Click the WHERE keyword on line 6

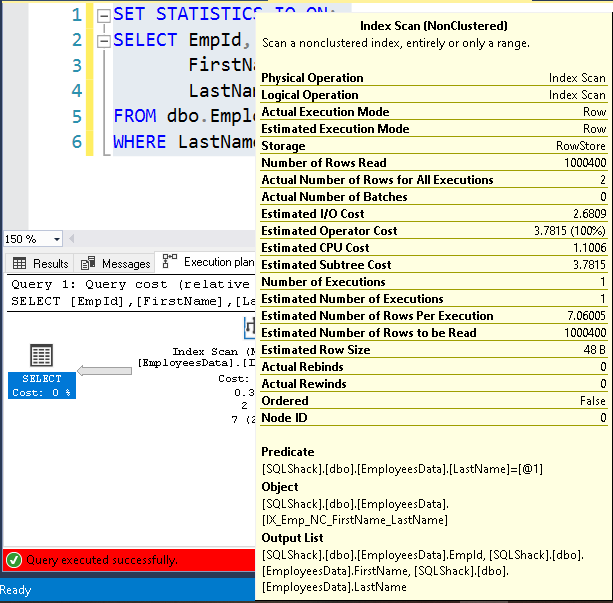click(139, 142)
